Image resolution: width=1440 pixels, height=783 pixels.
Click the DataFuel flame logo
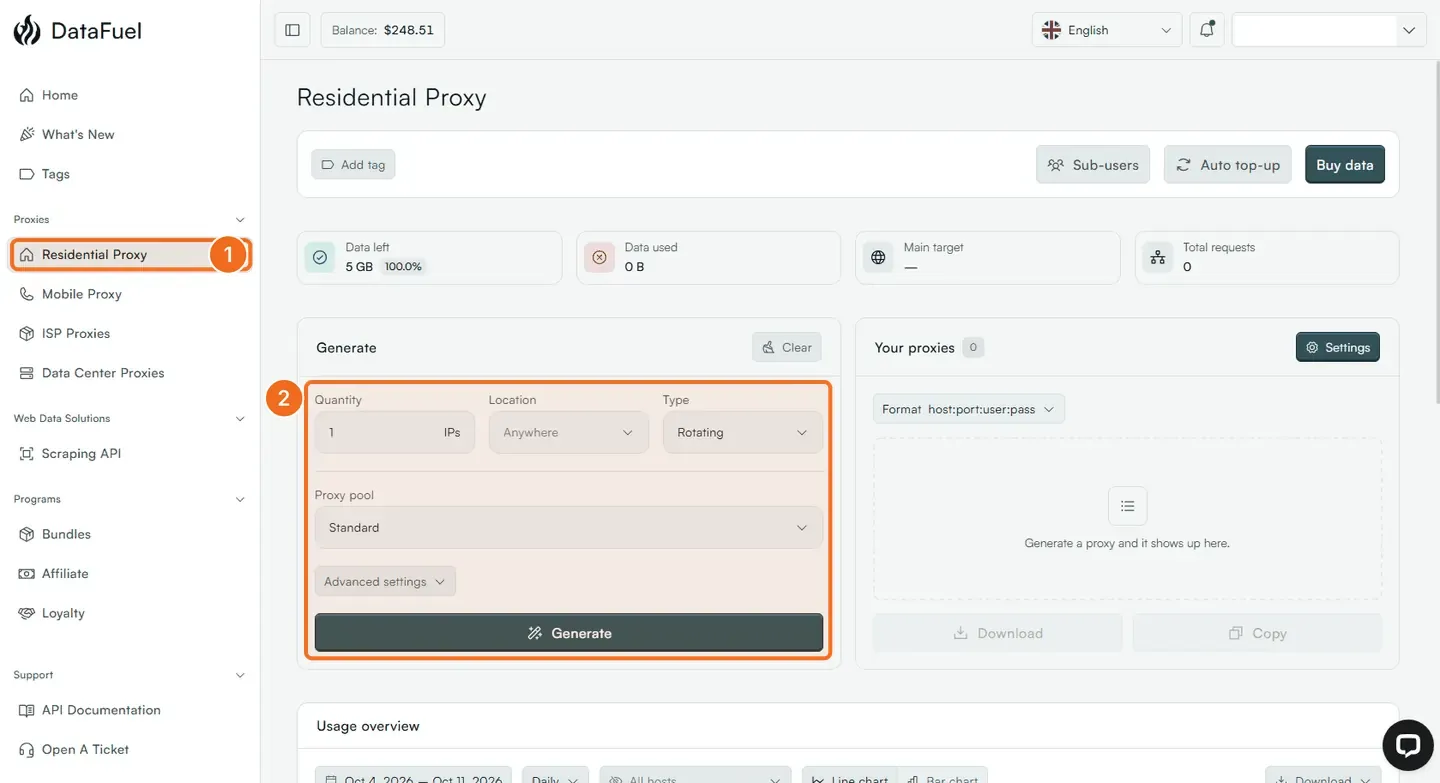tap(27, 30)
